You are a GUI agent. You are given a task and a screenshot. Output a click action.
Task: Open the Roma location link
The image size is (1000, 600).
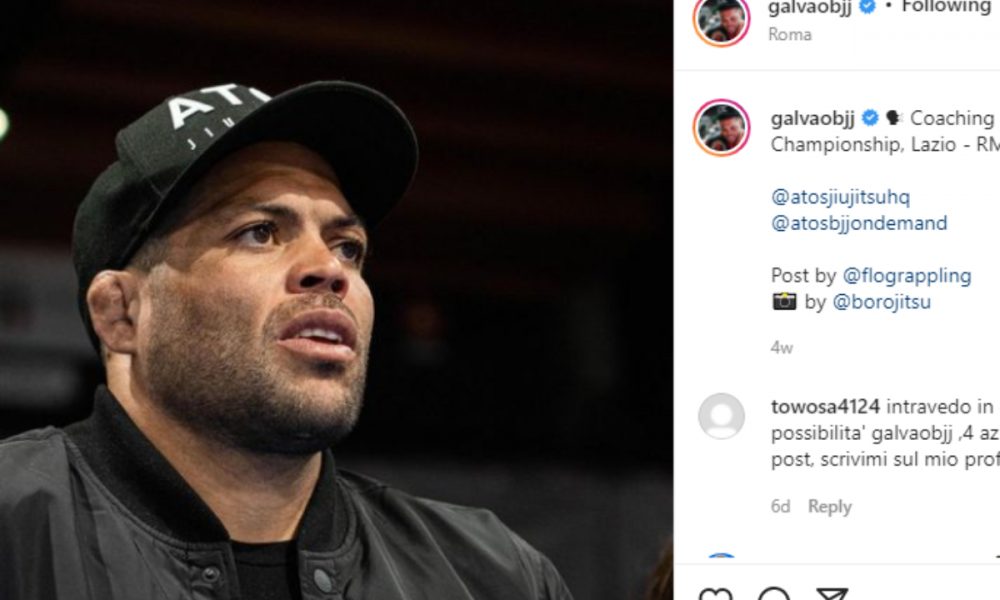pyautogui.click(x=790, y=35)
